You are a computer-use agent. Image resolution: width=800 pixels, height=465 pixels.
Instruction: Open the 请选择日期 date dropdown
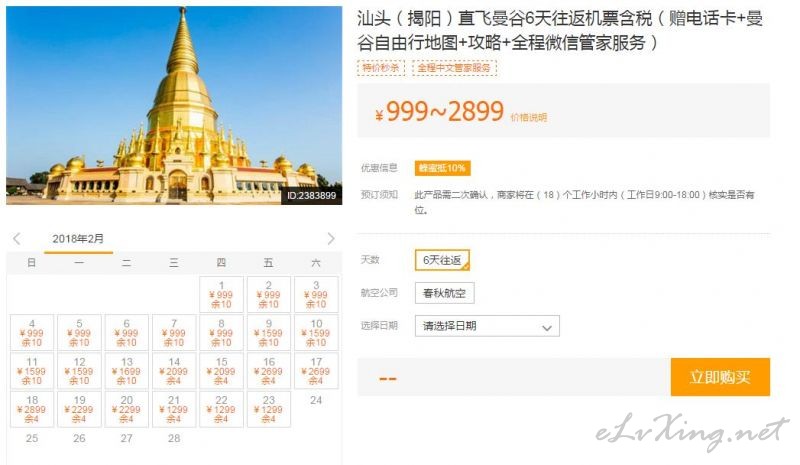click(x=487, y=326)
